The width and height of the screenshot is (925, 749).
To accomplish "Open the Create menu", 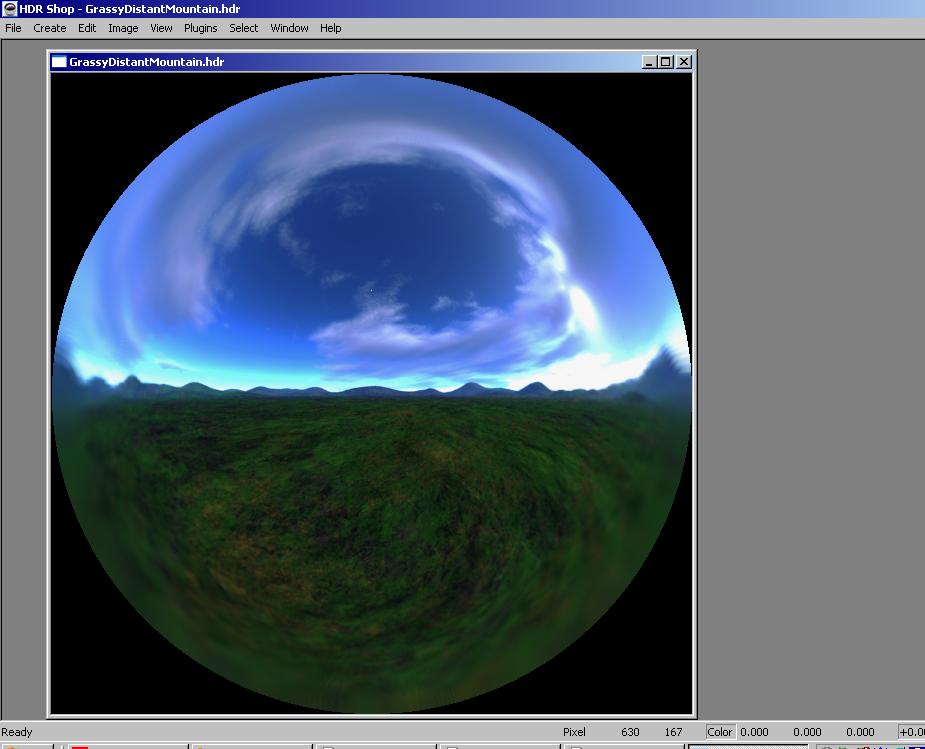I will (x=50, y=28).
